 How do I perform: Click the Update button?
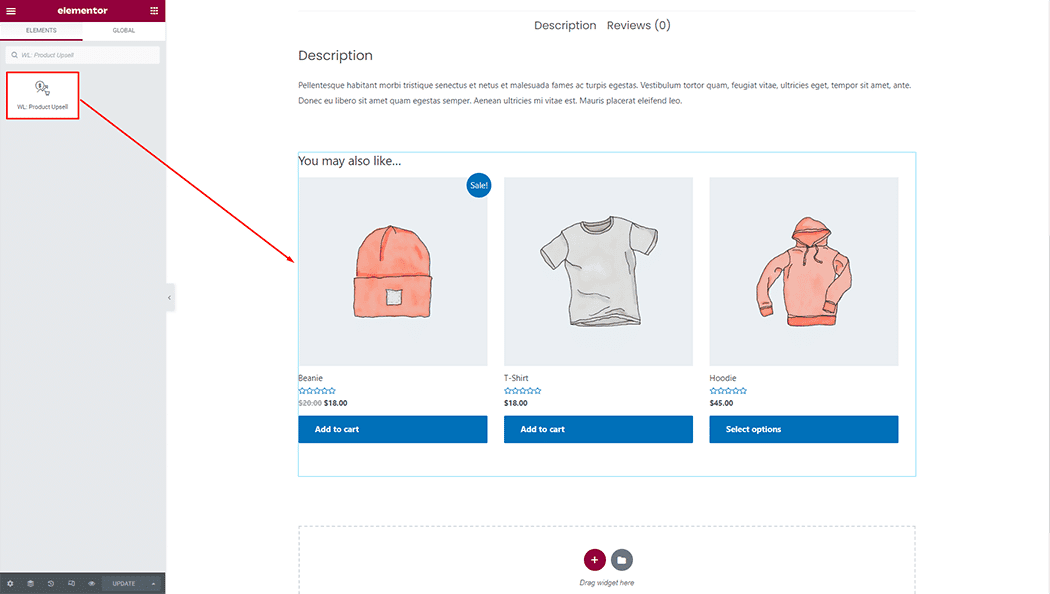point(123,582)
